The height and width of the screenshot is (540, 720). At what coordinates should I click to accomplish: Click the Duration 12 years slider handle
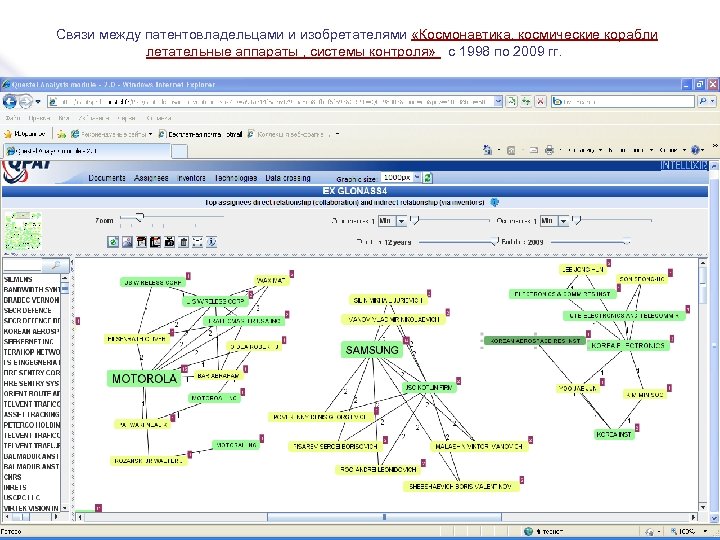click(x=494, y=242)
